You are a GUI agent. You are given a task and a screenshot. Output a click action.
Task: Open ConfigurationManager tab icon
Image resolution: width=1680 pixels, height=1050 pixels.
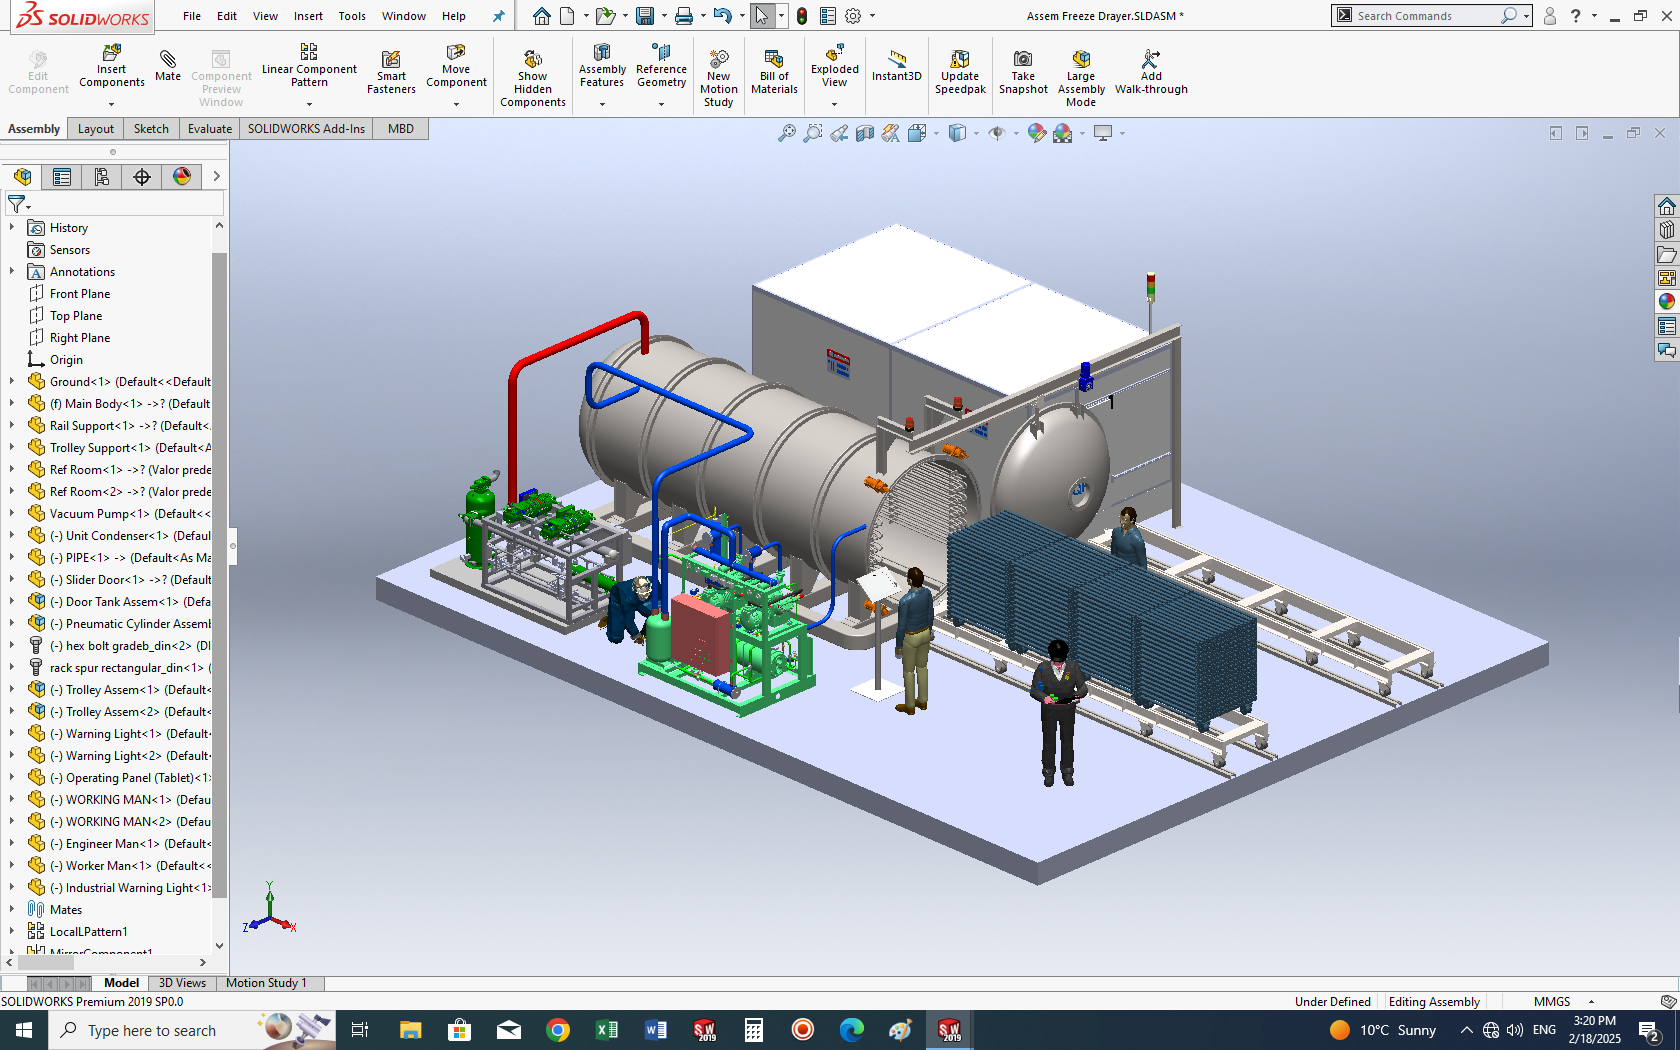(102, 177)
